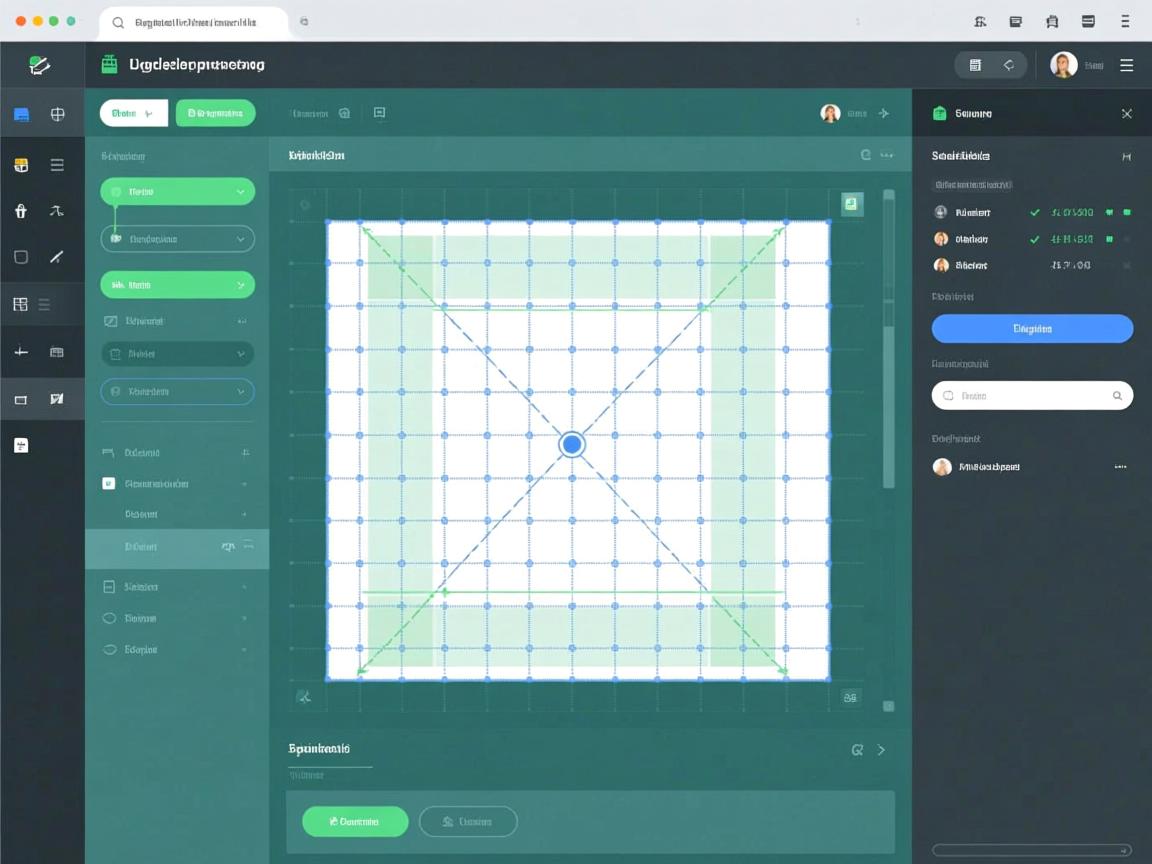Select the white pill tab atop left panel

(x=133, y=113)
